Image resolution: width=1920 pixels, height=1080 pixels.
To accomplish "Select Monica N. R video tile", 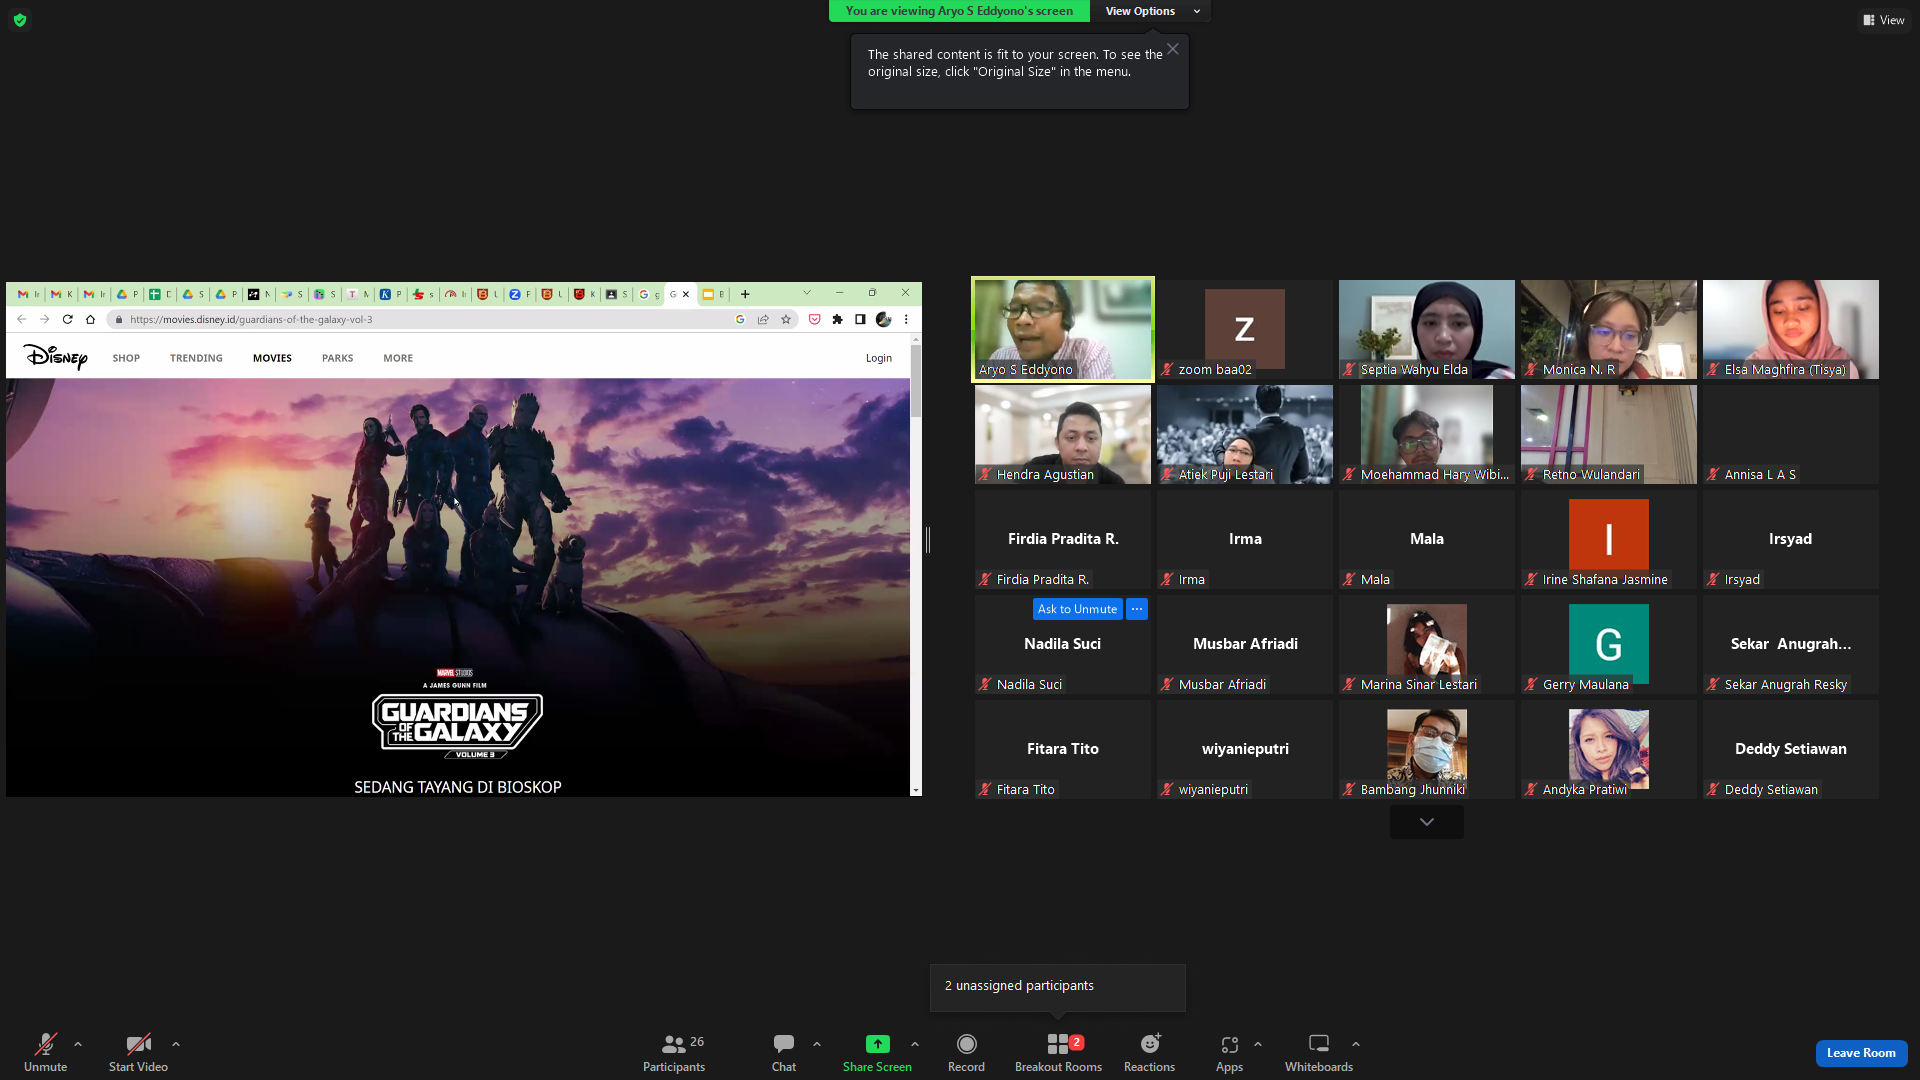I will [1609, 329].
